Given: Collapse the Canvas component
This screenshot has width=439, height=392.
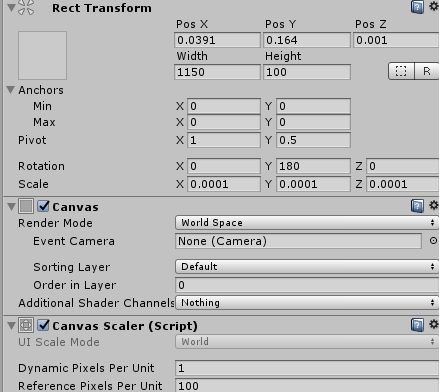Looking at the screenshot, I should (11, 207).
